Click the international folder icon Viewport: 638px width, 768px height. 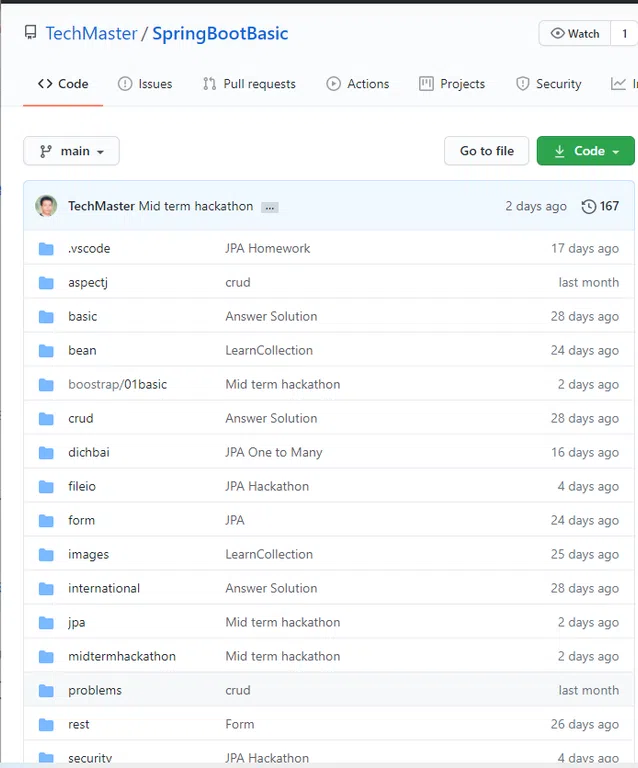click(46, 589)
